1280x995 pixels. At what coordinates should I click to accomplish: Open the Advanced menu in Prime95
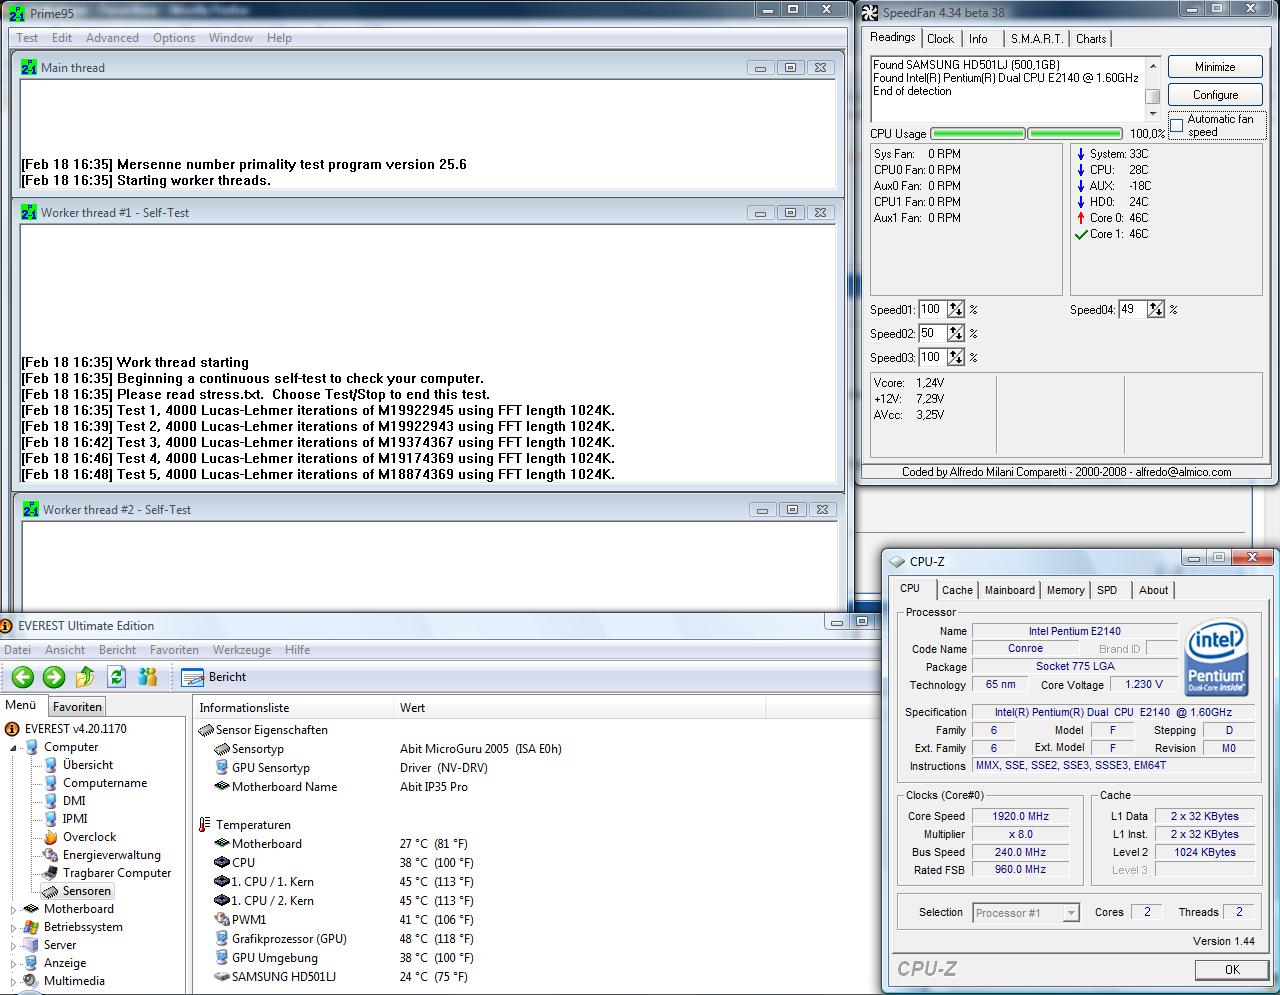[112, 38]
